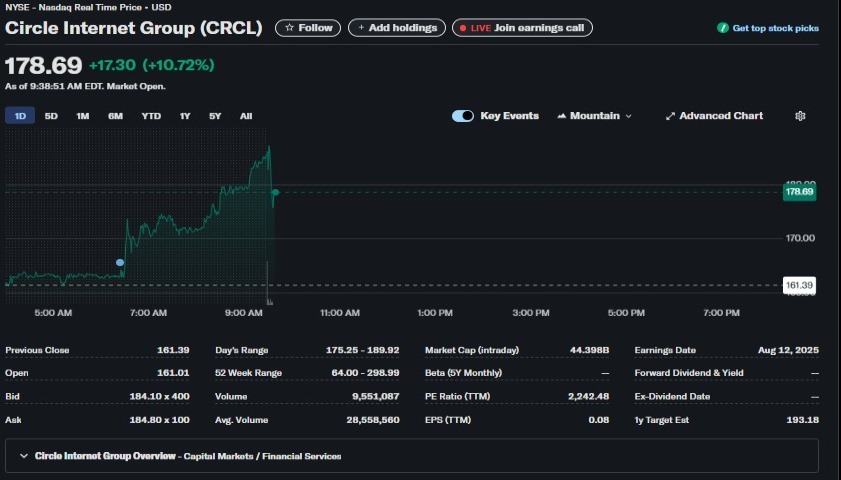Click the Beta (5Y Monthly) label

463,373
